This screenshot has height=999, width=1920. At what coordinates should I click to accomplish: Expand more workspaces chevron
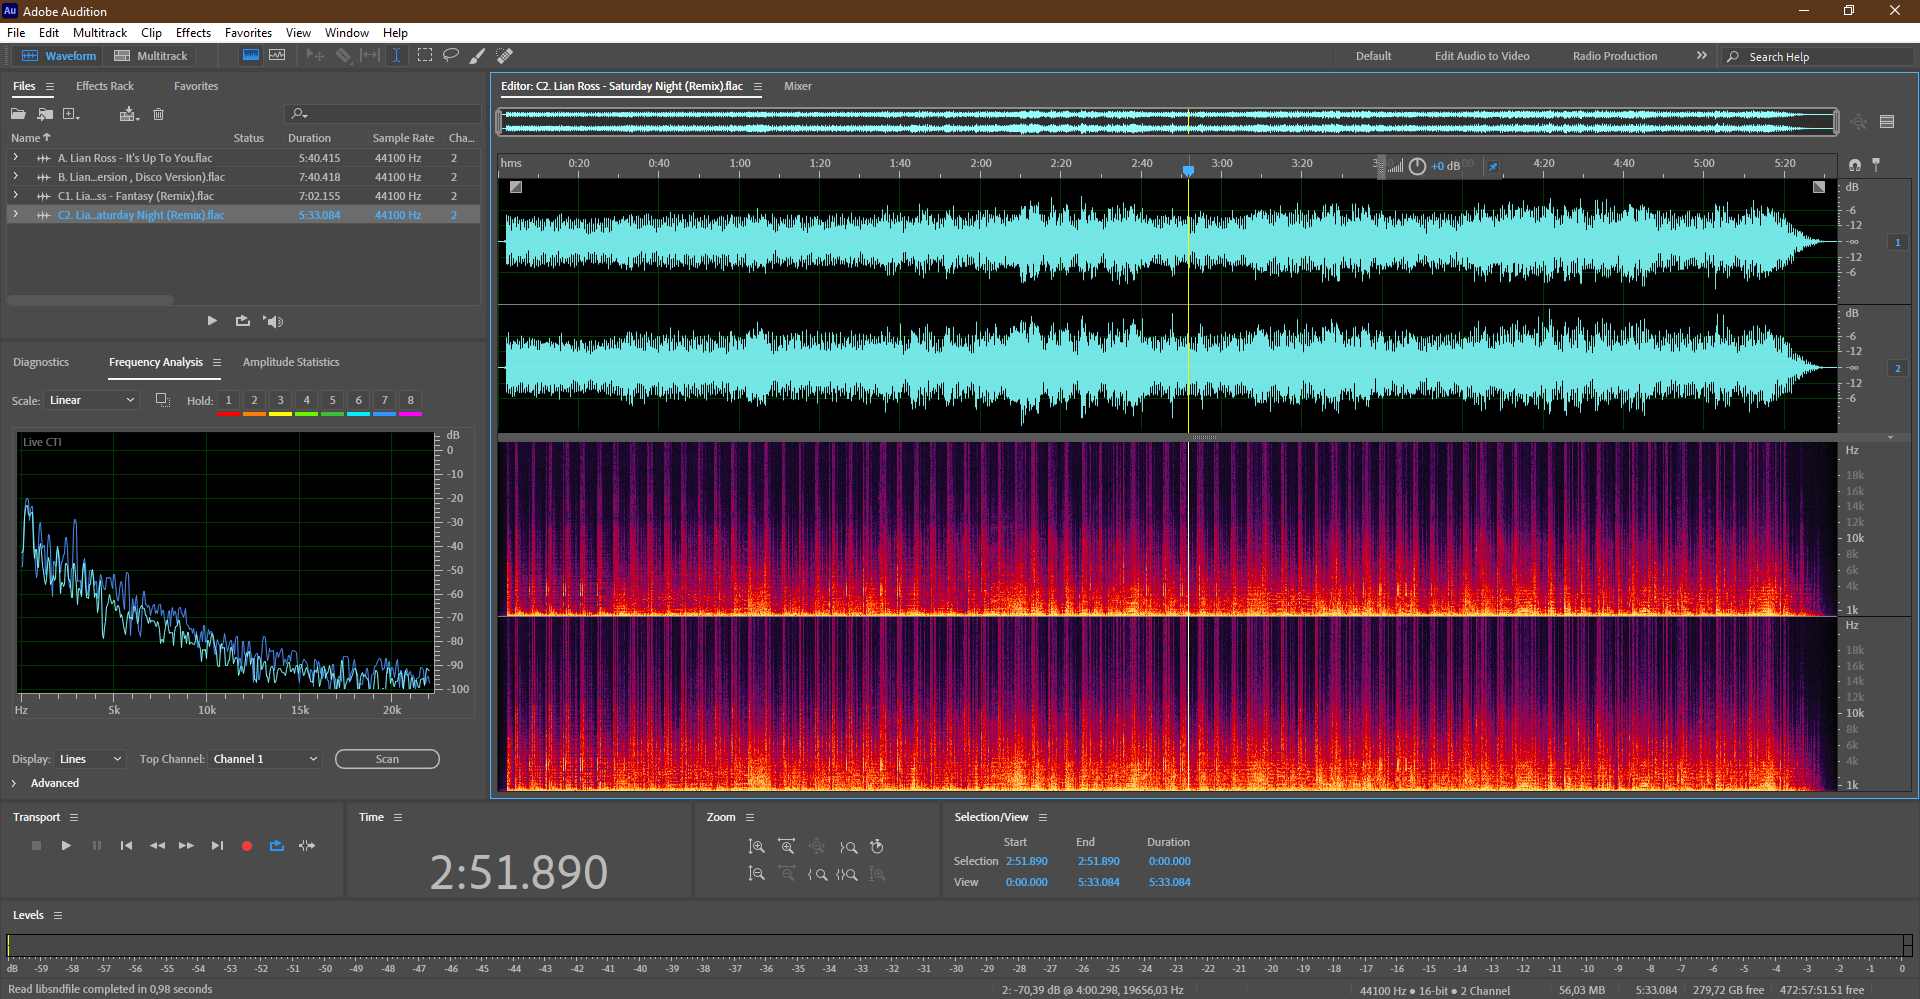tap(1701, 56)
